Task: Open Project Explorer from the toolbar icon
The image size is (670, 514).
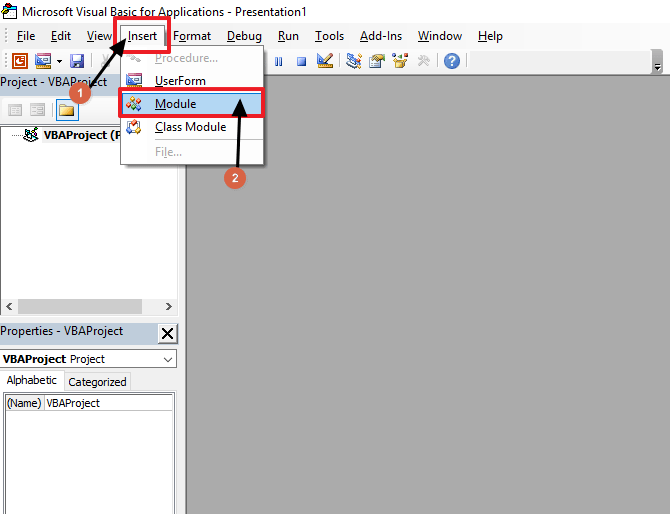Action: (354, 61)
